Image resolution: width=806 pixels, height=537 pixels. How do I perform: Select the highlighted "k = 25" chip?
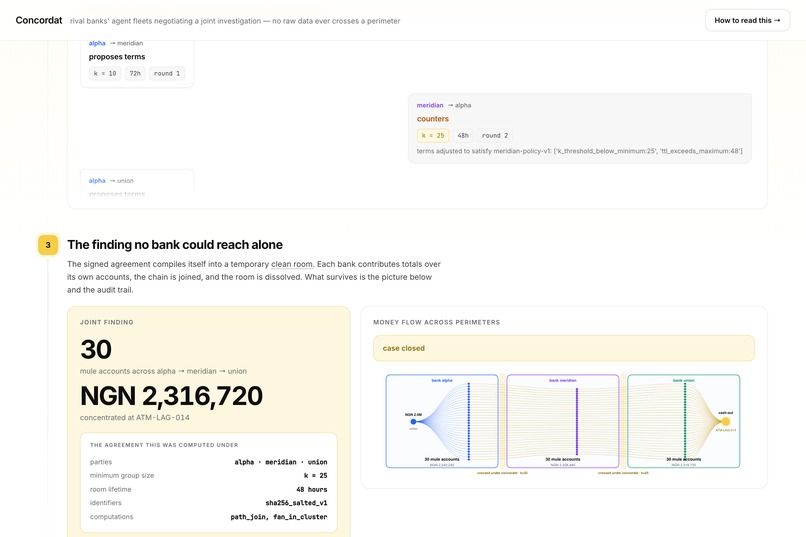point(433,136)
